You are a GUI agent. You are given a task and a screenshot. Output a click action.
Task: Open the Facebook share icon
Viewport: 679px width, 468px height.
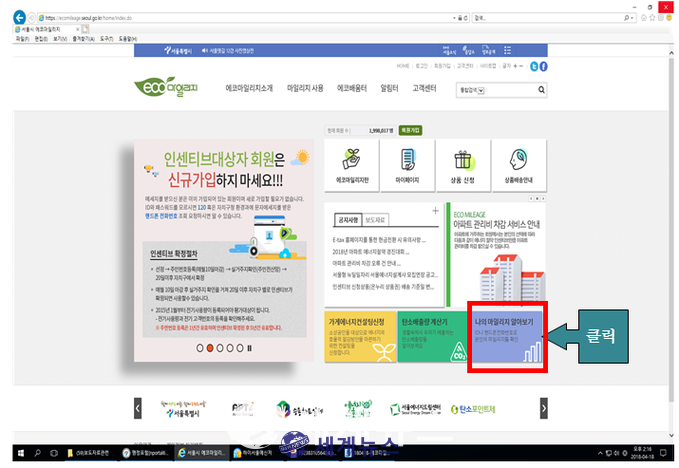point(545,66)
